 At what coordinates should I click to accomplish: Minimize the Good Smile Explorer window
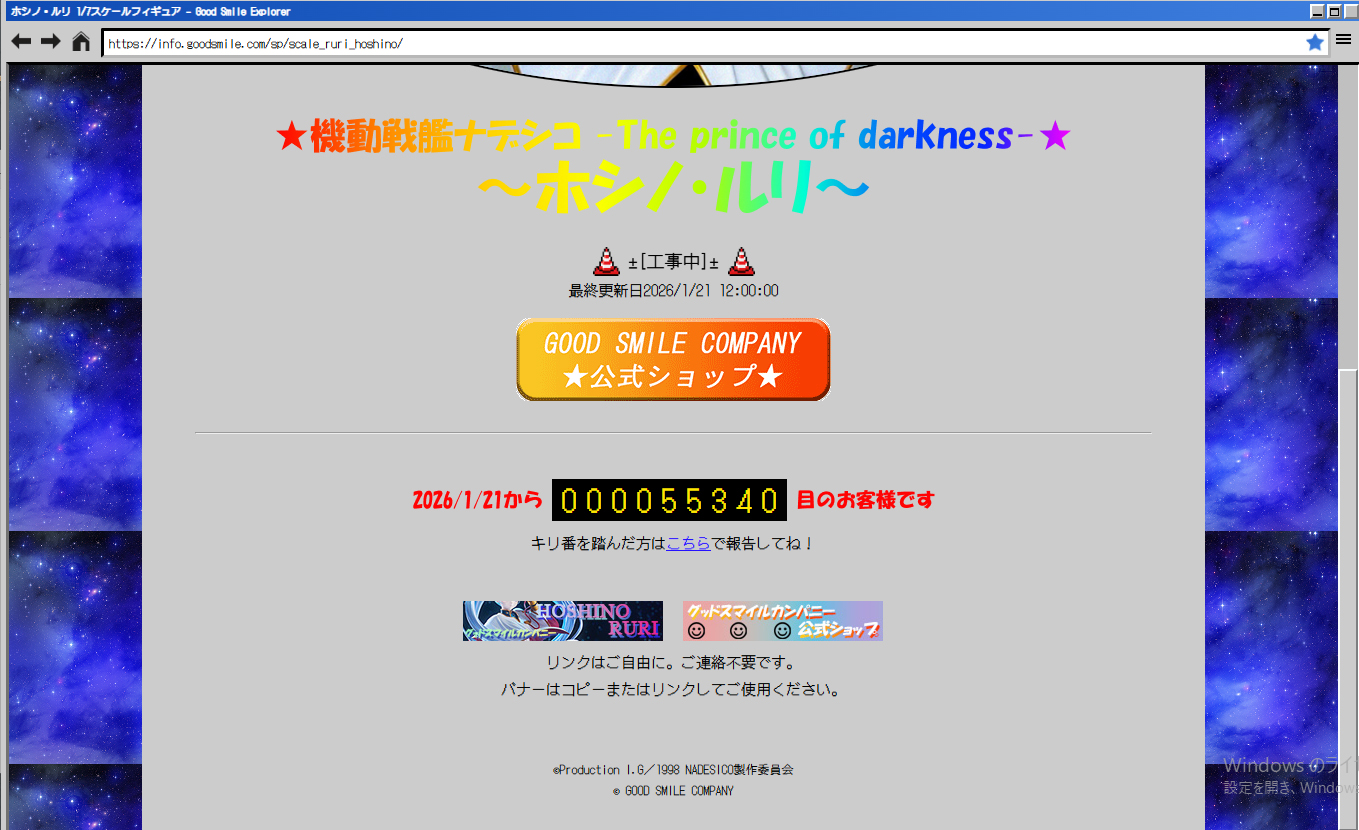1317,11
